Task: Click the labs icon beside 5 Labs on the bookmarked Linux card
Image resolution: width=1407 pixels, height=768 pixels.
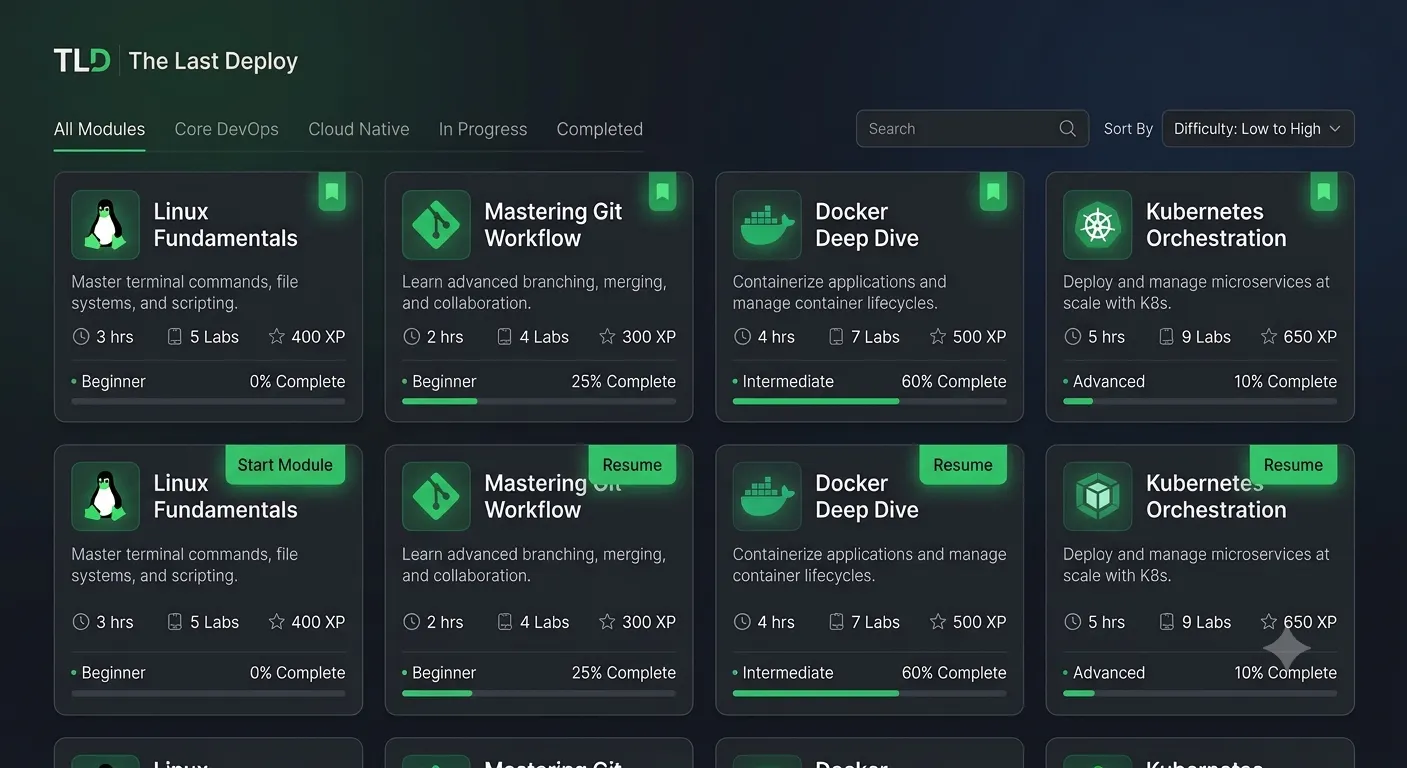Action: (175, 337)
